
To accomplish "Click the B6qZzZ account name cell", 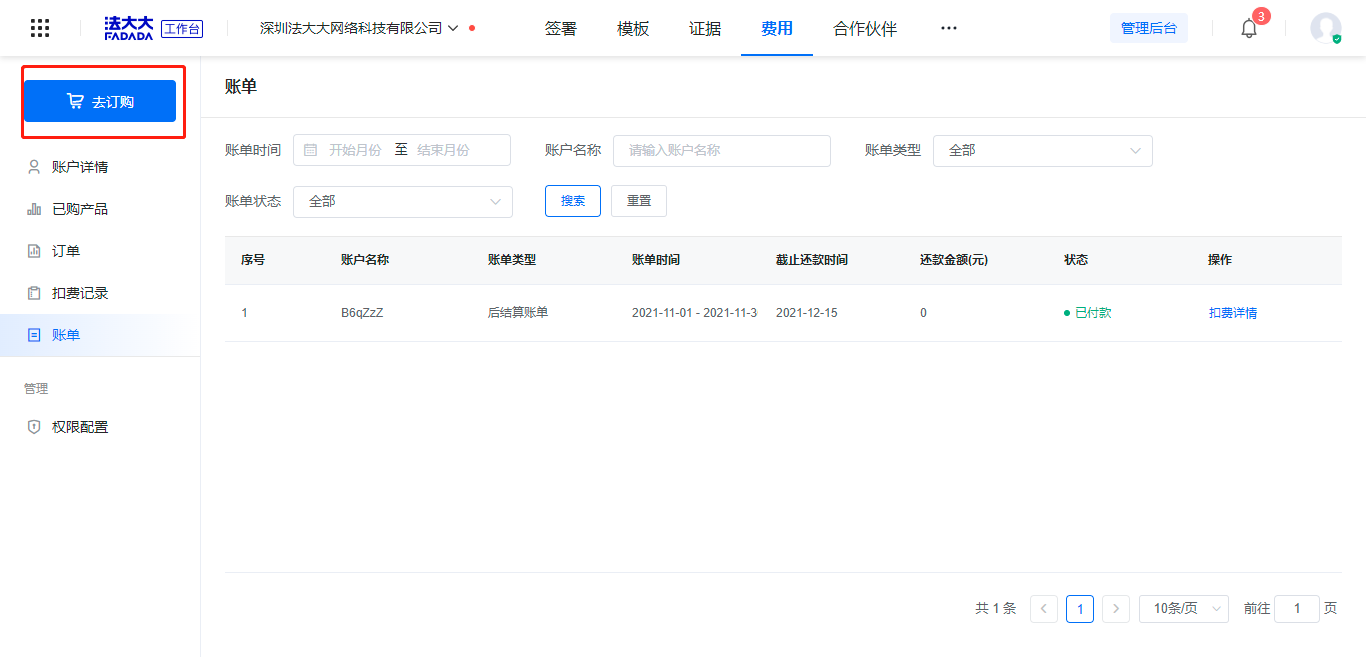I will [x=362, y=313].
